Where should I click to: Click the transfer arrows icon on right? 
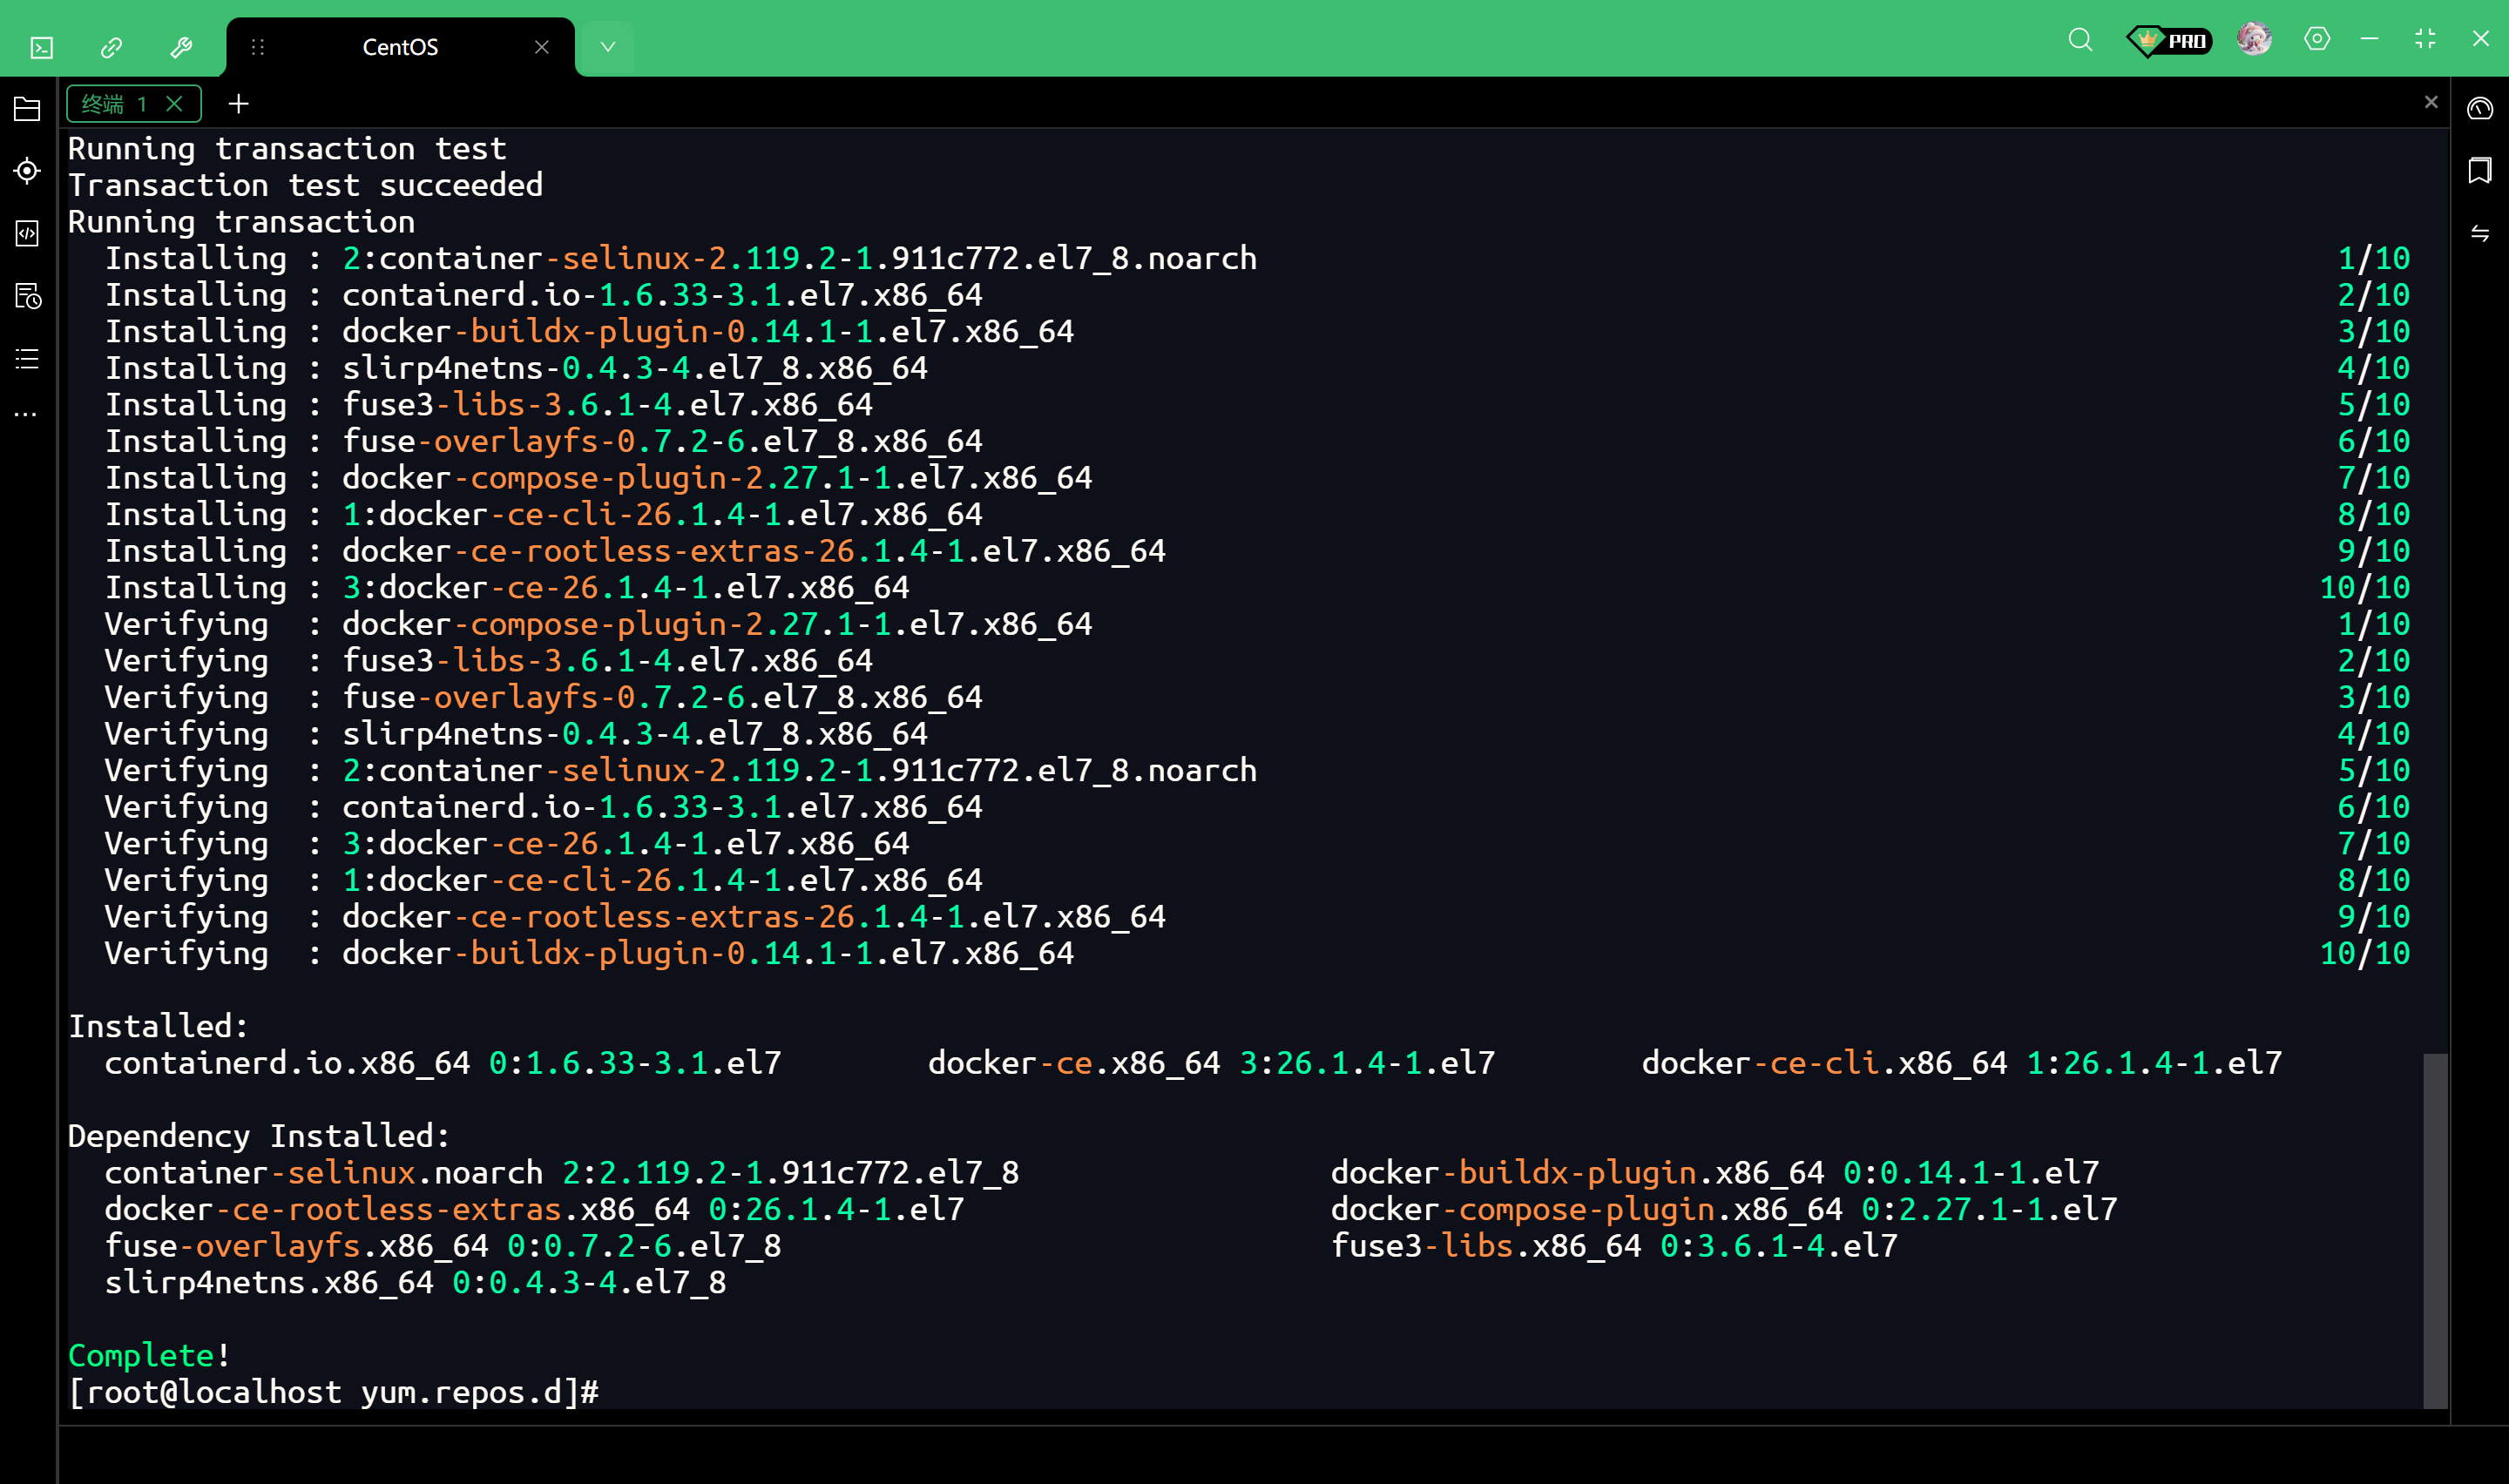(2479, 233)
